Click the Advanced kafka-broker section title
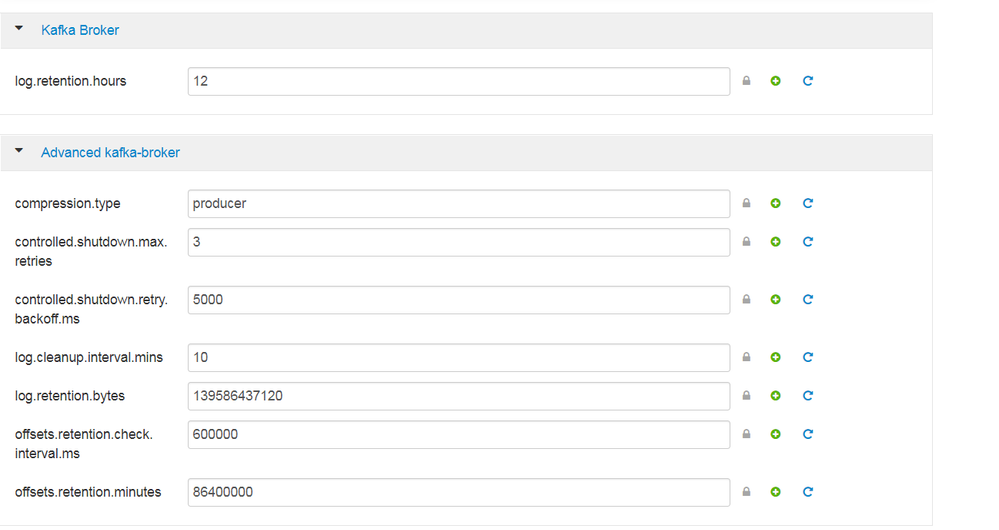Viewport: 999px width, 530px height. tap(110, 153)
